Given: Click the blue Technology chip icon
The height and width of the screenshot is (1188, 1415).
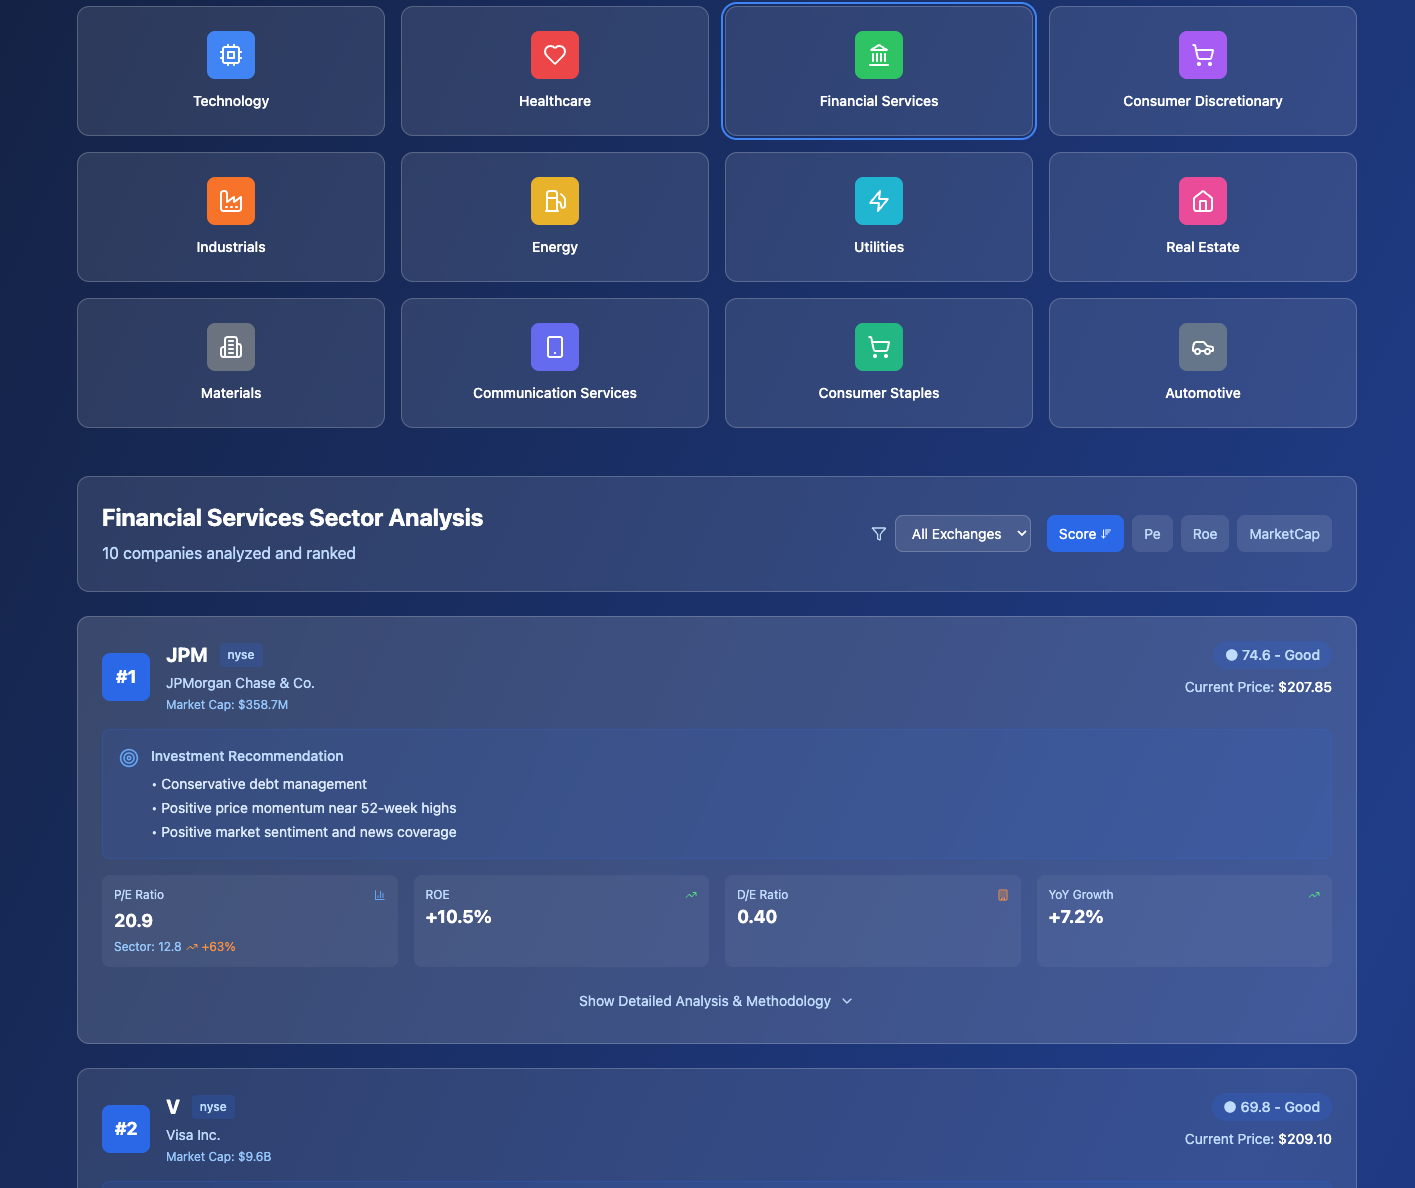Looking at the screenshot, I should [231, 55].
